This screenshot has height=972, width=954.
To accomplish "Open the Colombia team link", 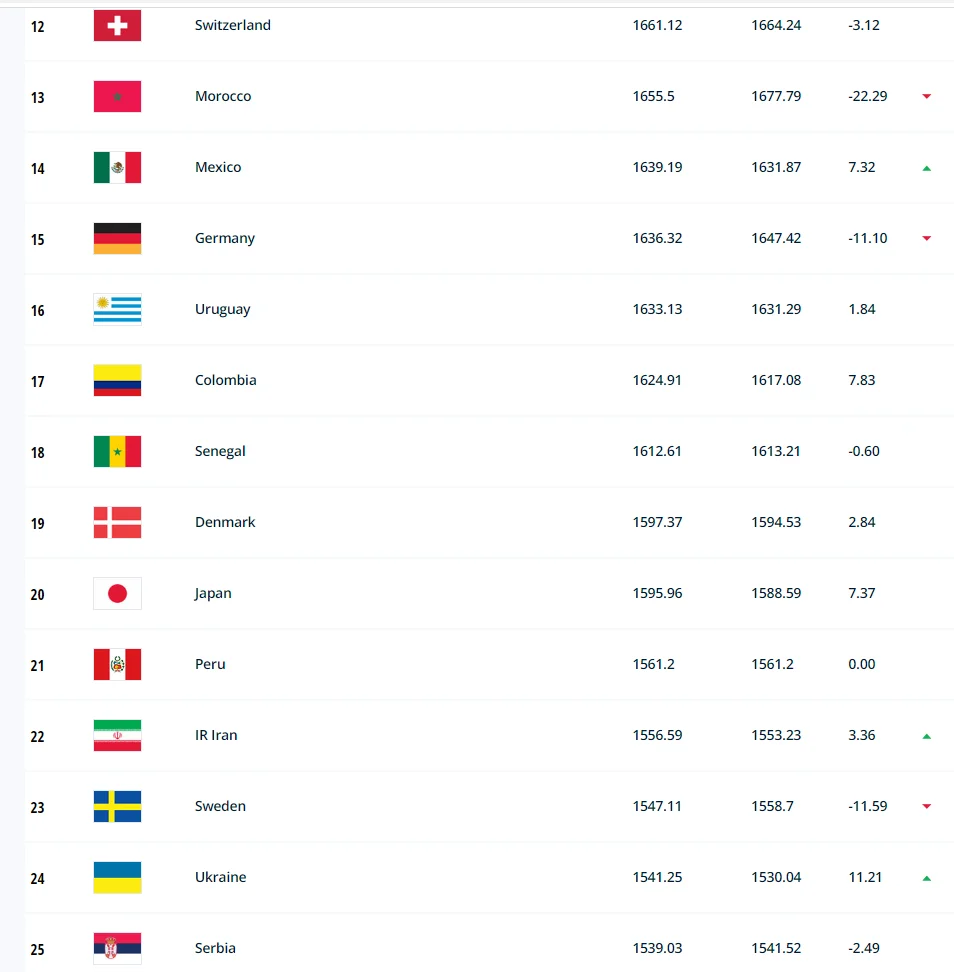I will [225, 380].
